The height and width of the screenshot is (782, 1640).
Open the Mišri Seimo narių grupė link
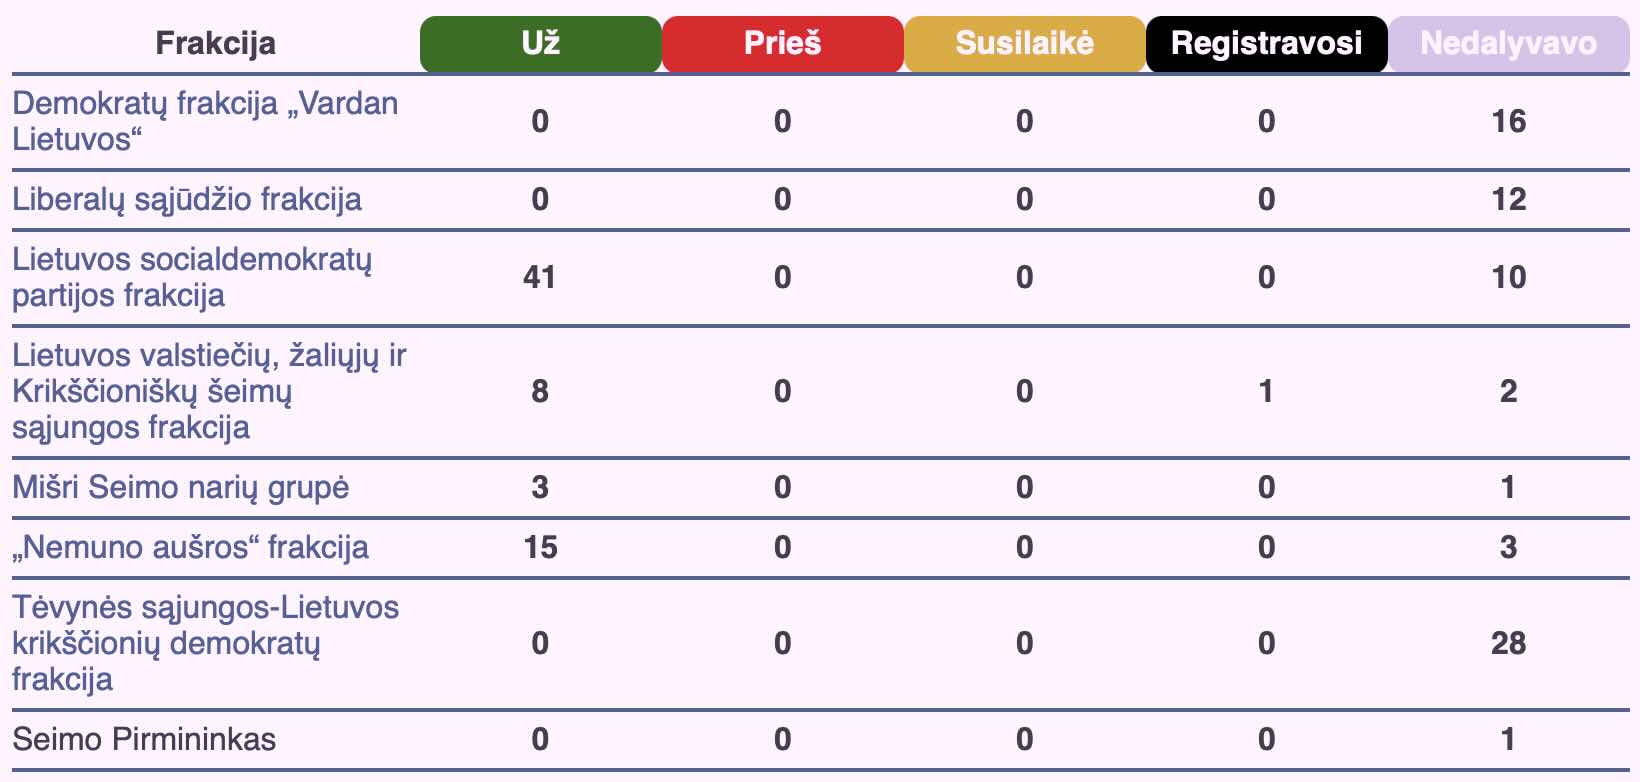click(x=181, y=487)
